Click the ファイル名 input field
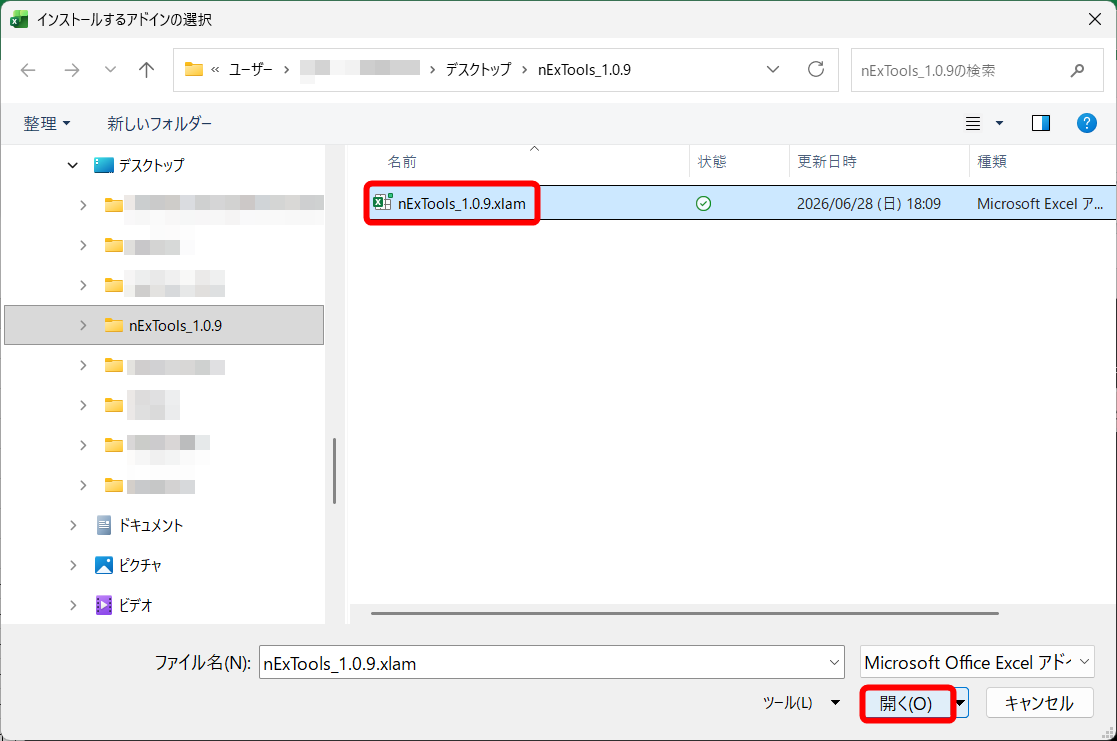Image resolution: width=1117 pixels, height=741 pixels. point(551,663)
